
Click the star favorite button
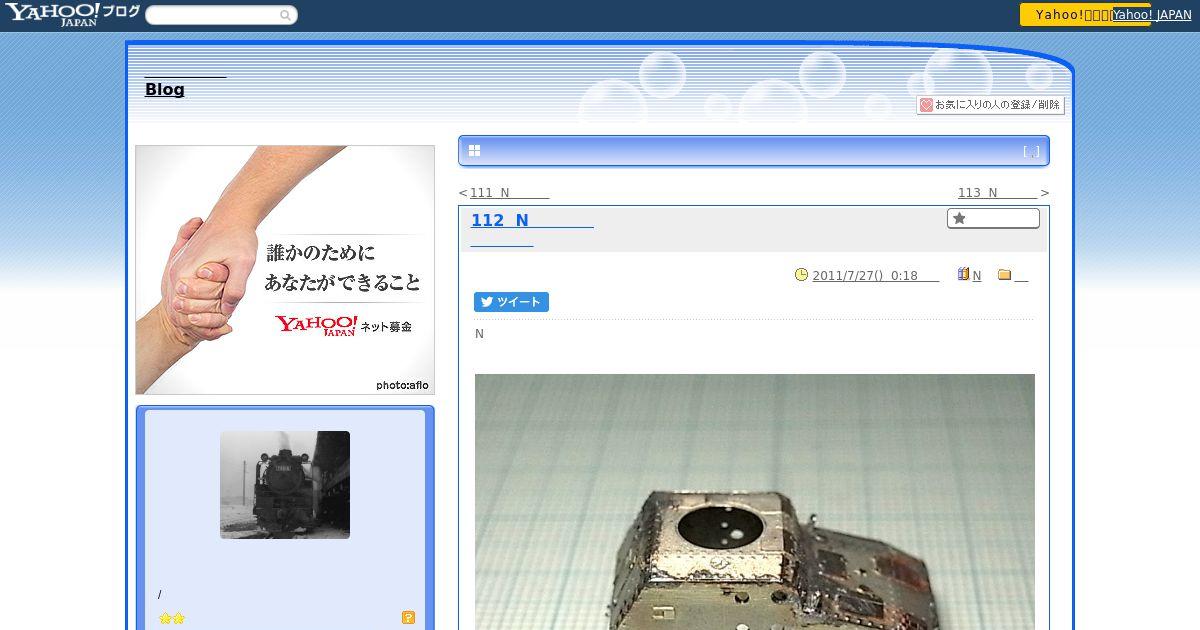pos(993,218)
